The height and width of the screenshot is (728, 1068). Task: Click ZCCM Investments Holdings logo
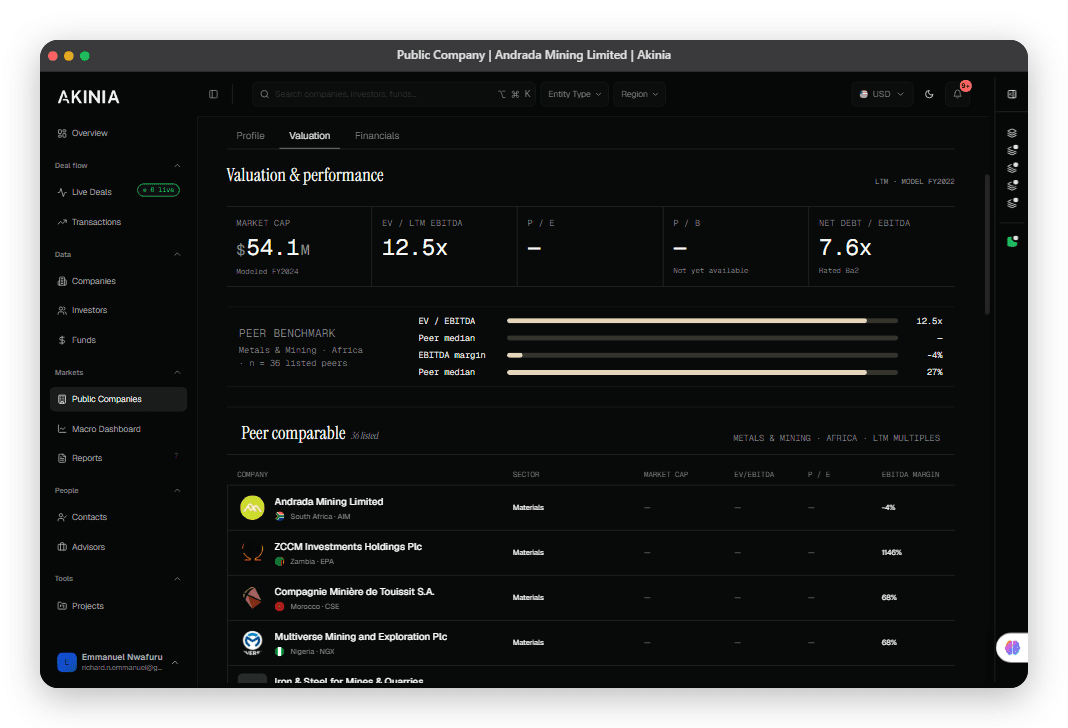point(253,552)
